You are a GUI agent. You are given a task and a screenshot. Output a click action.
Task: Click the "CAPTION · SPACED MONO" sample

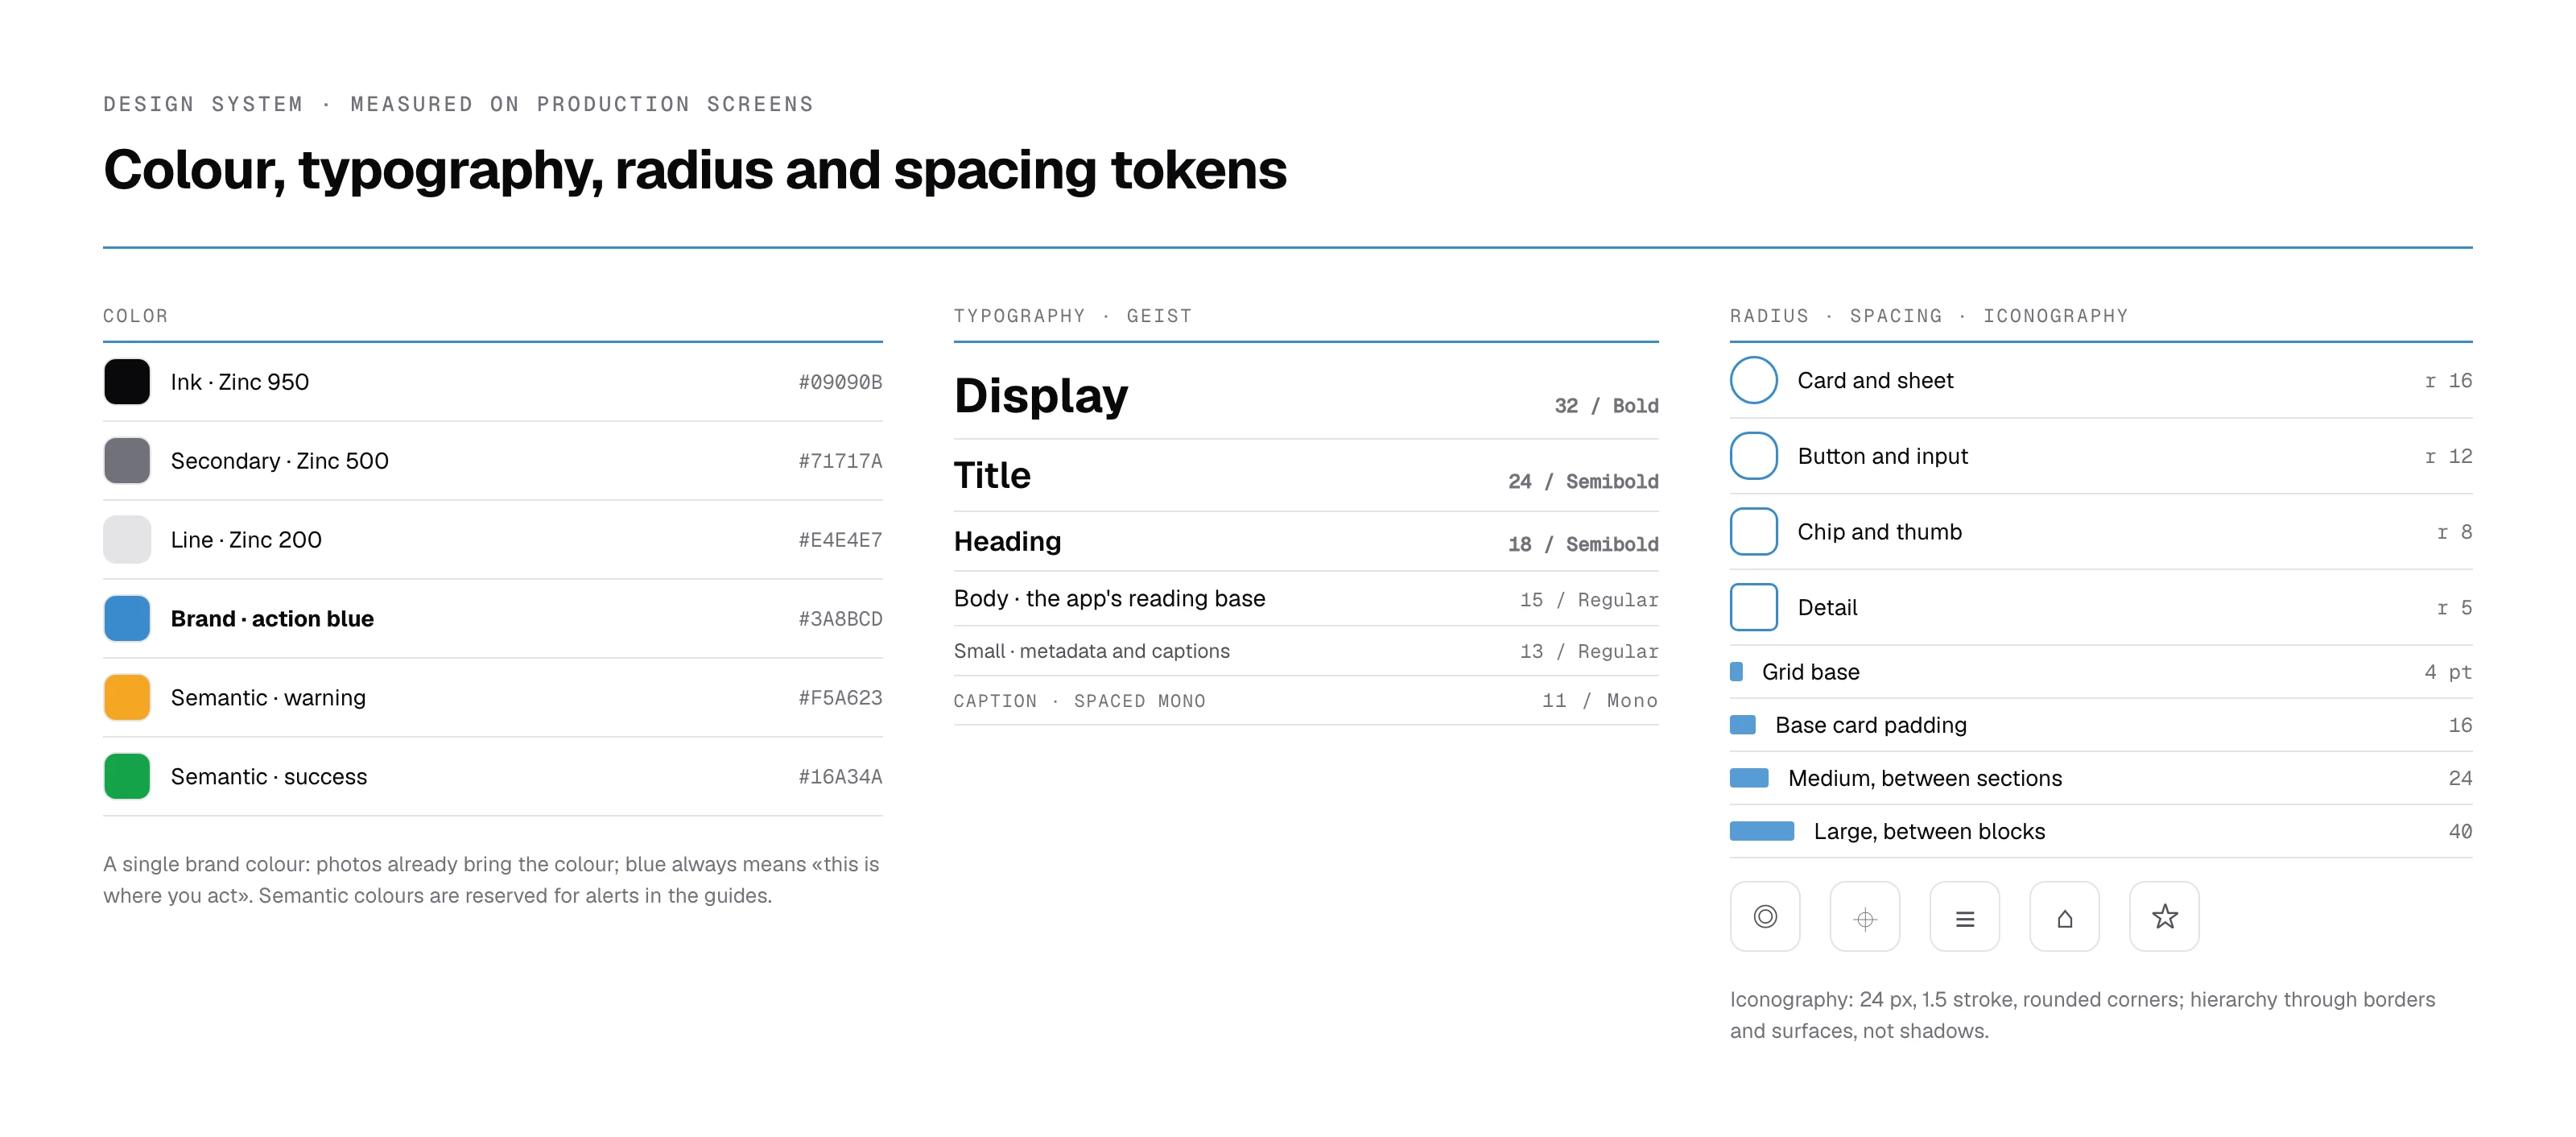pyautogui.click(x=1079, y=701)
